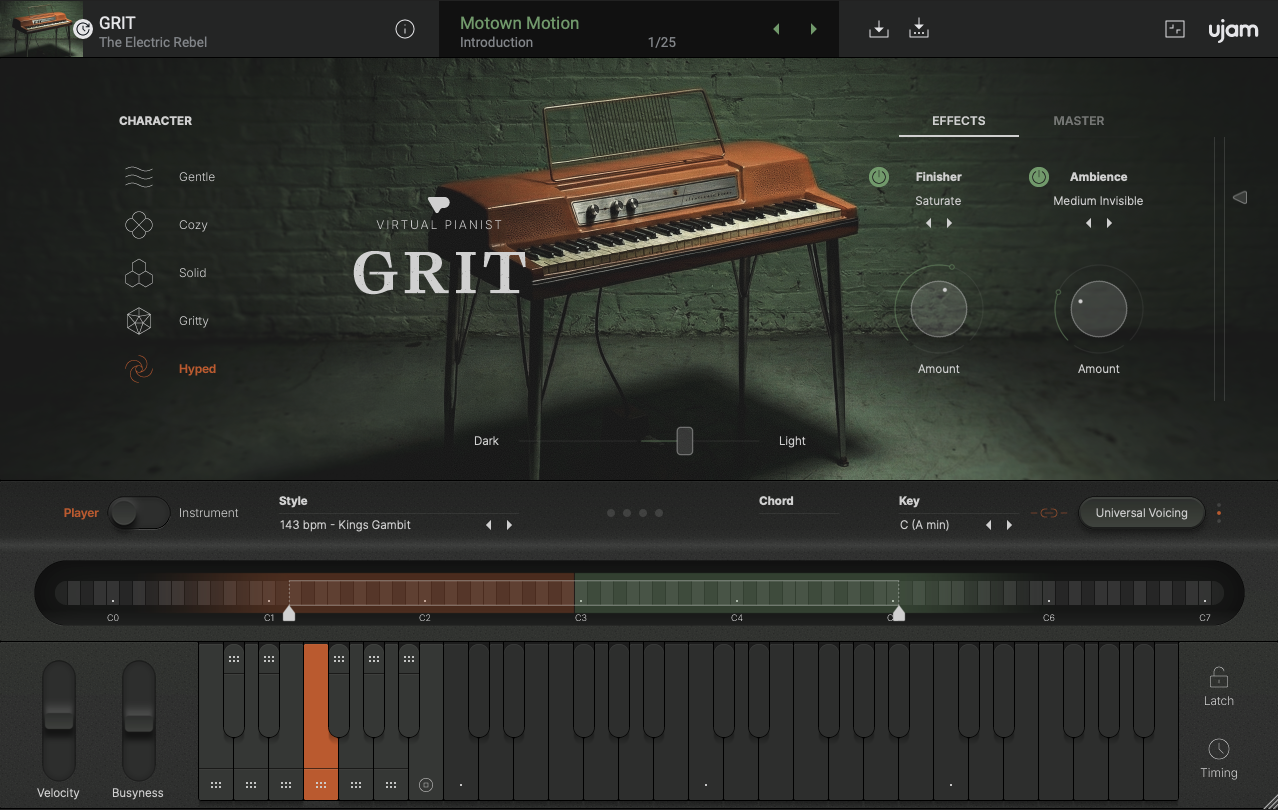Click the right range handle near C5
The height and width of the screenshot is (810, 1278).
coord(899,613)
